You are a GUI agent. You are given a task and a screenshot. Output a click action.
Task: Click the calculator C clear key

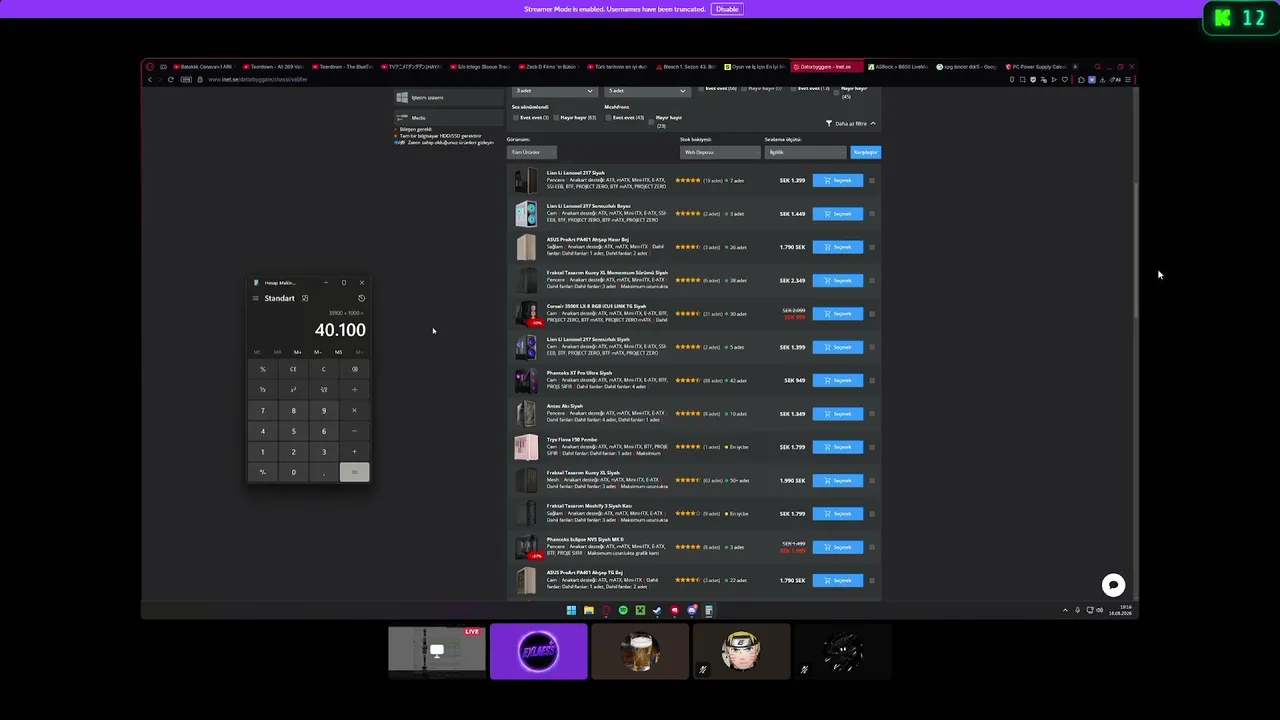tap(324, 369)
